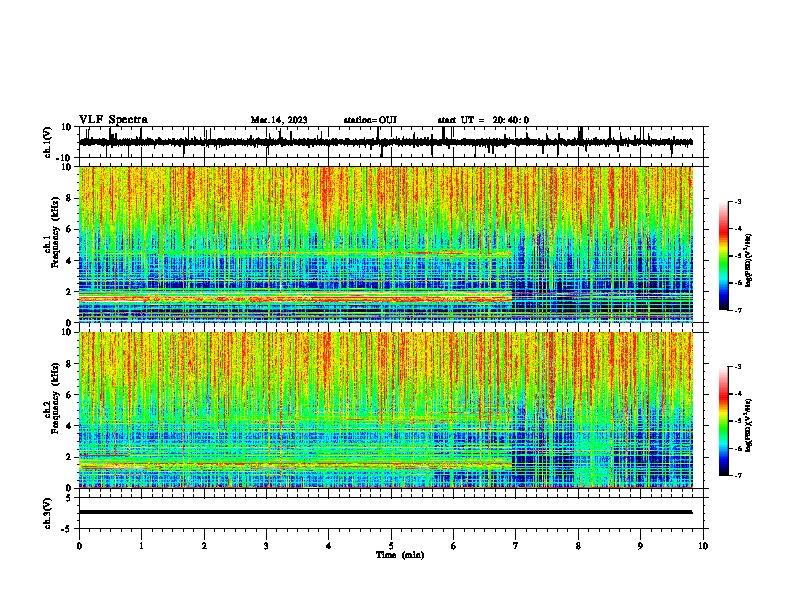Click the ch.1 spectrogram panel

[385, 244]
